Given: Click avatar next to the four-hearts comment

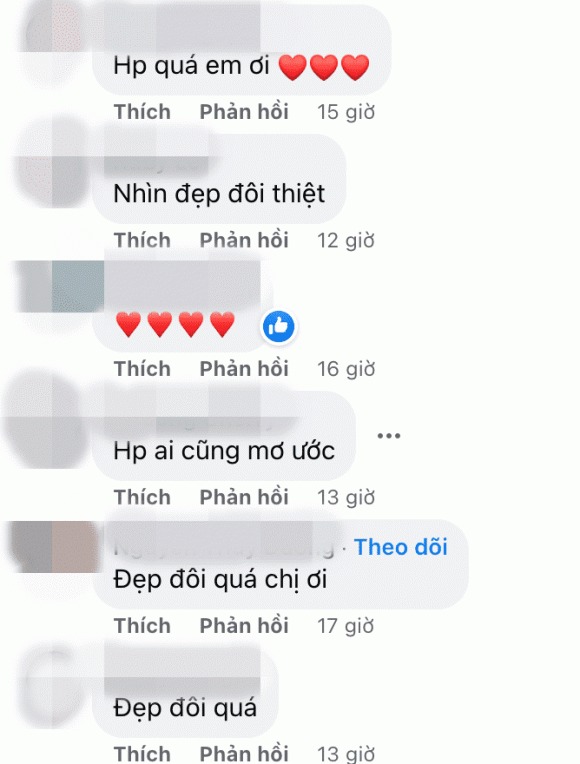Looking at the screenshot, I should click(58, 287).
